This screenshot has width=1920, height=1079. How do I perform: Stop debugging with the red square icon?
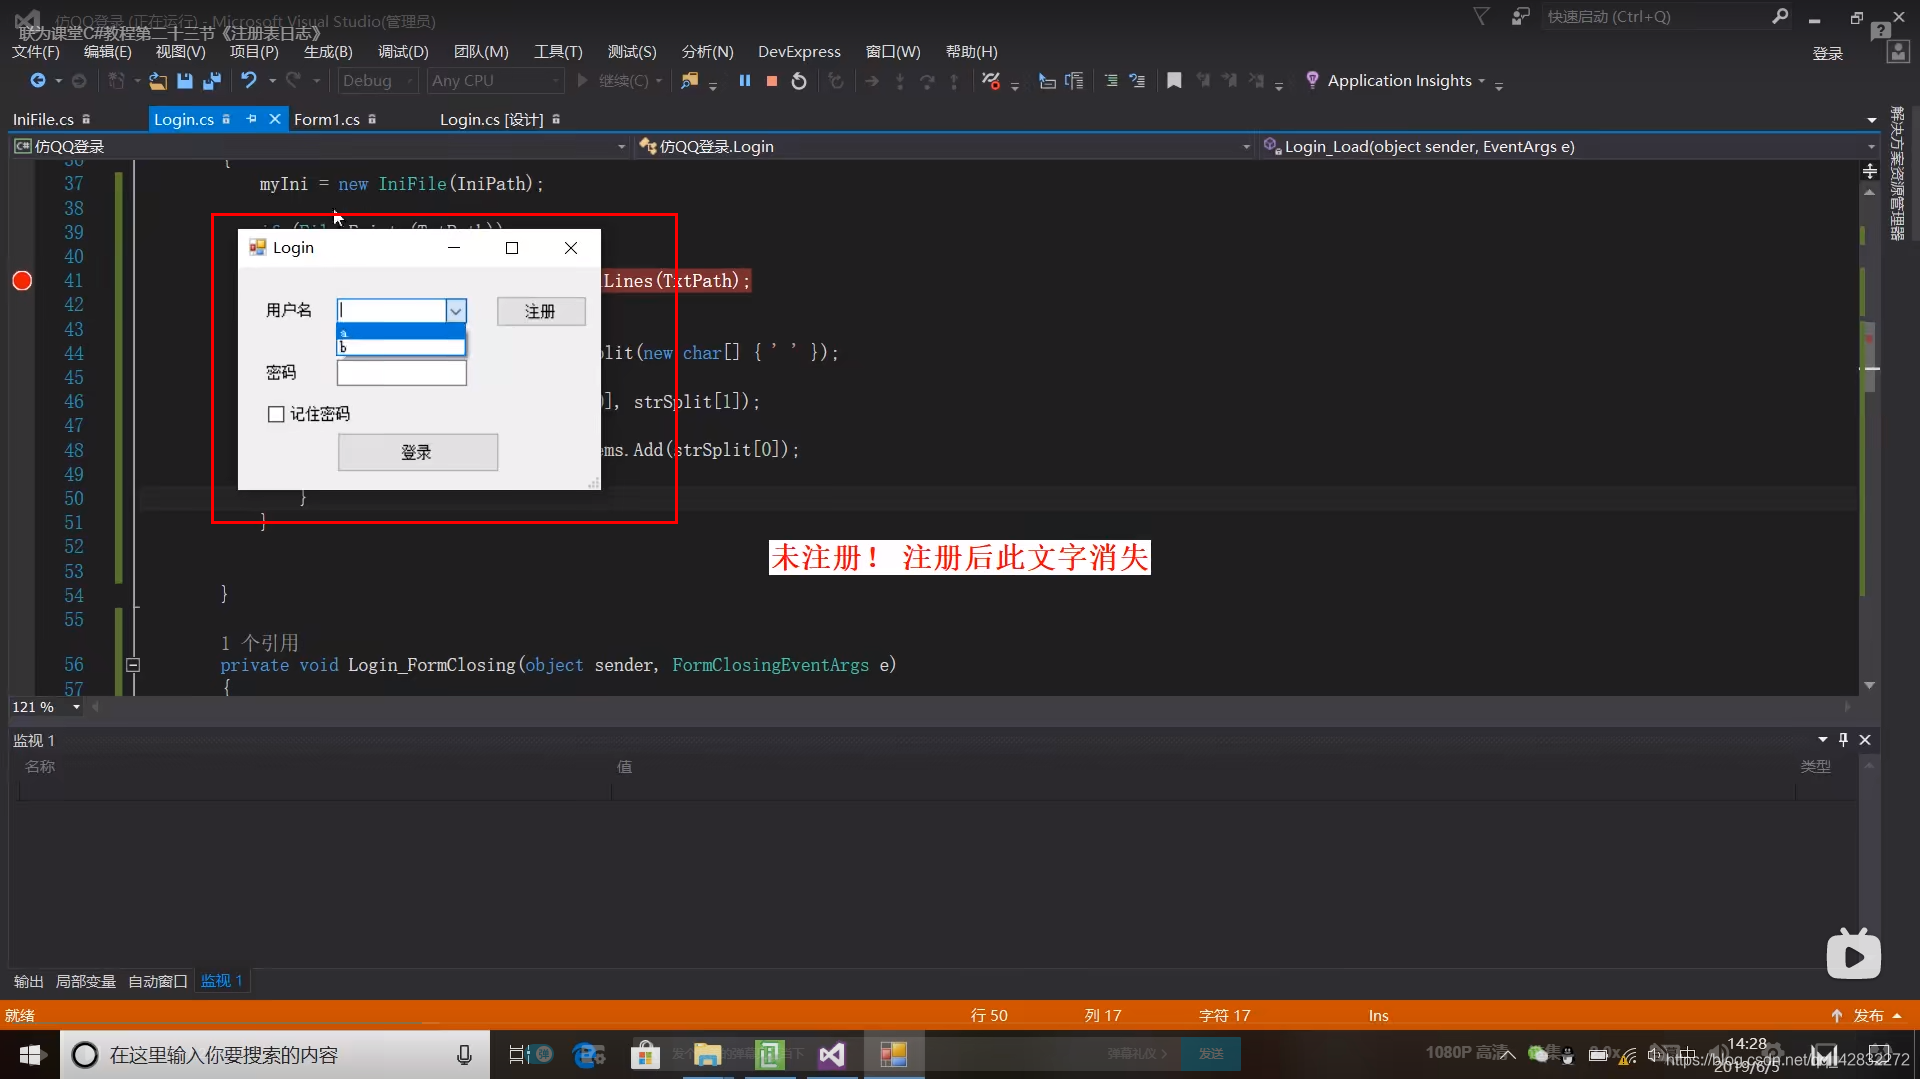[x=772, y=81]
